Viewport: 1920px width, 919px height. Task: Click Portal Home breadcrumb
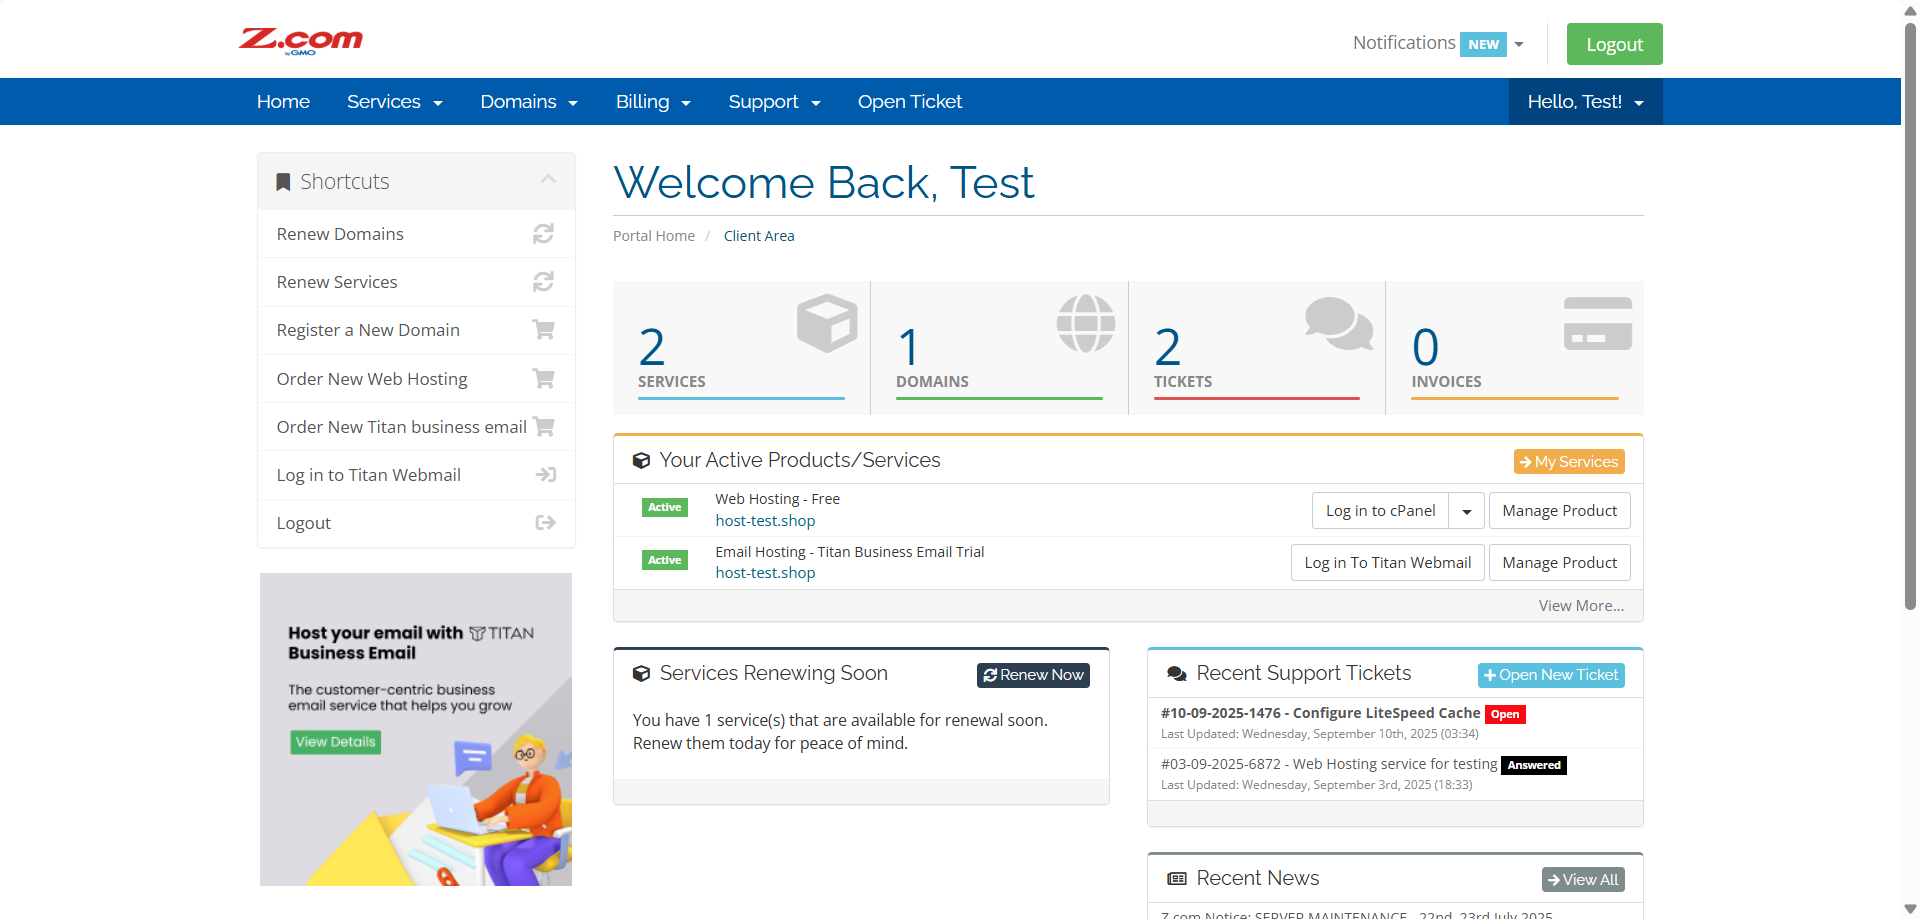[x=654, y=236]
